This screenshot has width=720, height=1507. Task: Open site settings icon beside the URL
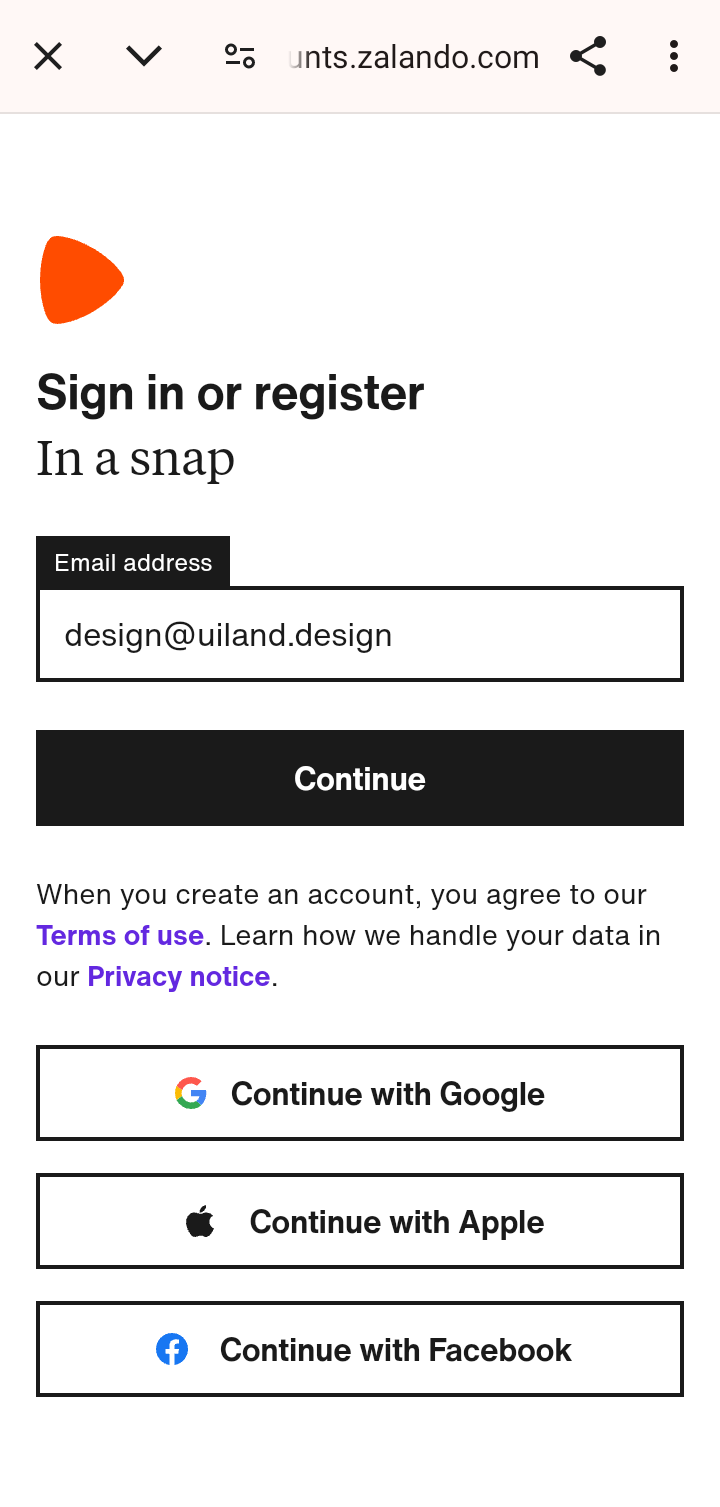240,57
